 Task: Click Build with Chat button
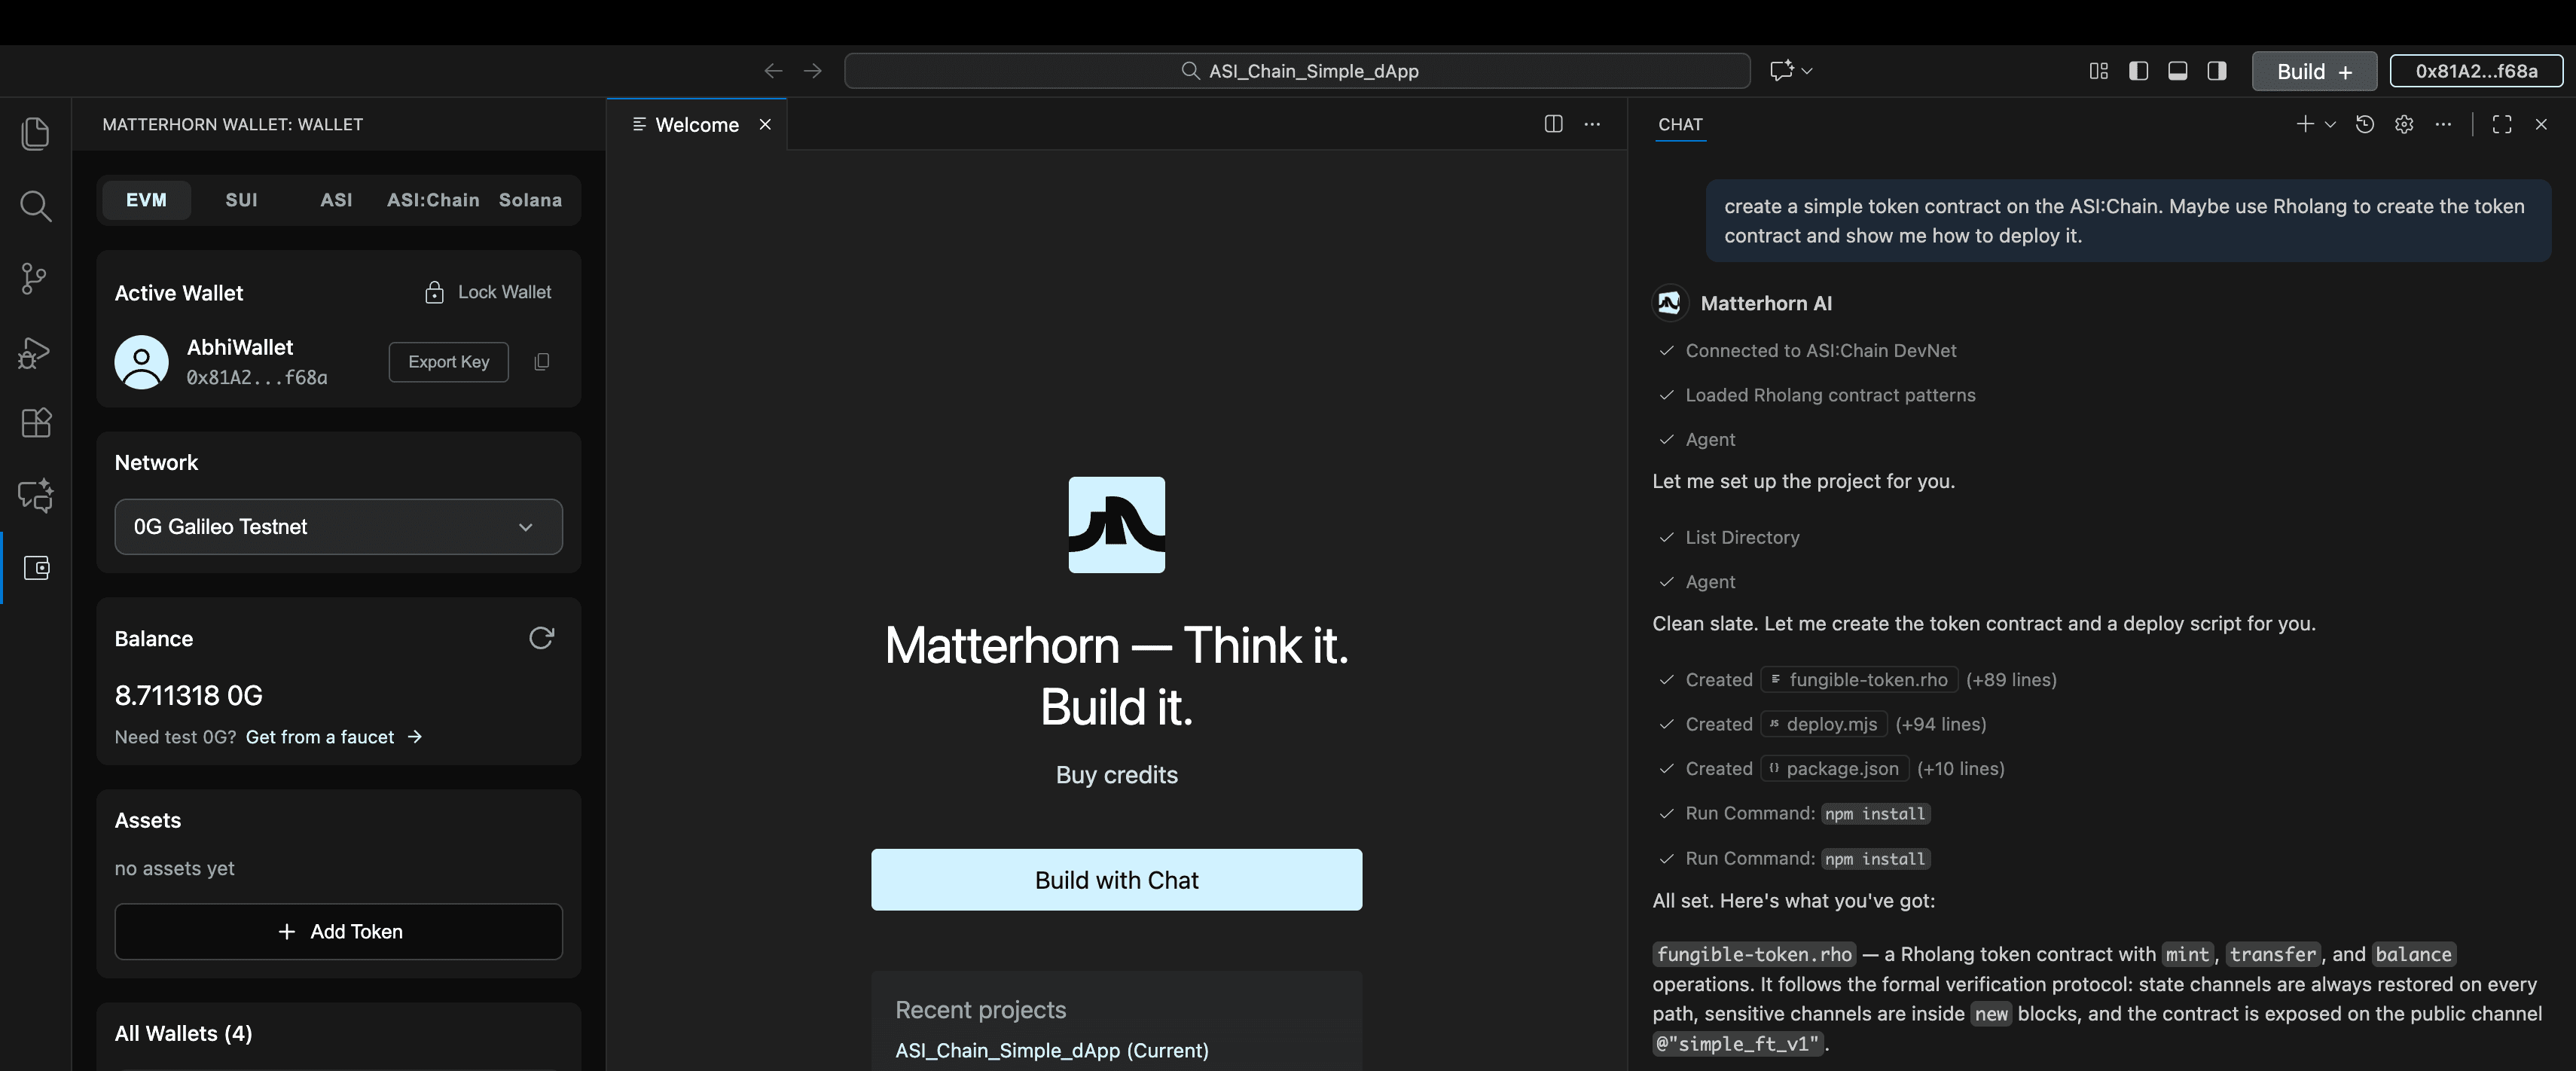(1116, 880)
